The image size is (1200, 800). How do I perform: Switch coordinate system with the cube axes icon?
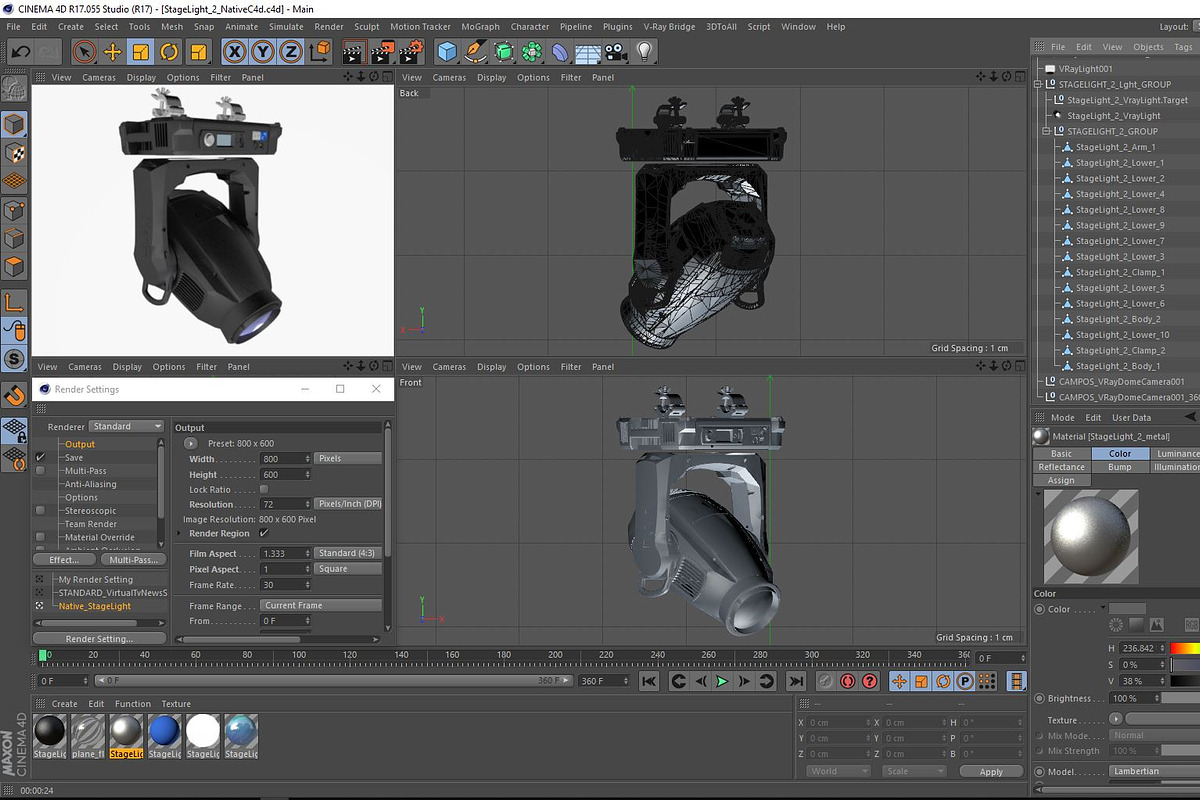(x=320, y=51)
